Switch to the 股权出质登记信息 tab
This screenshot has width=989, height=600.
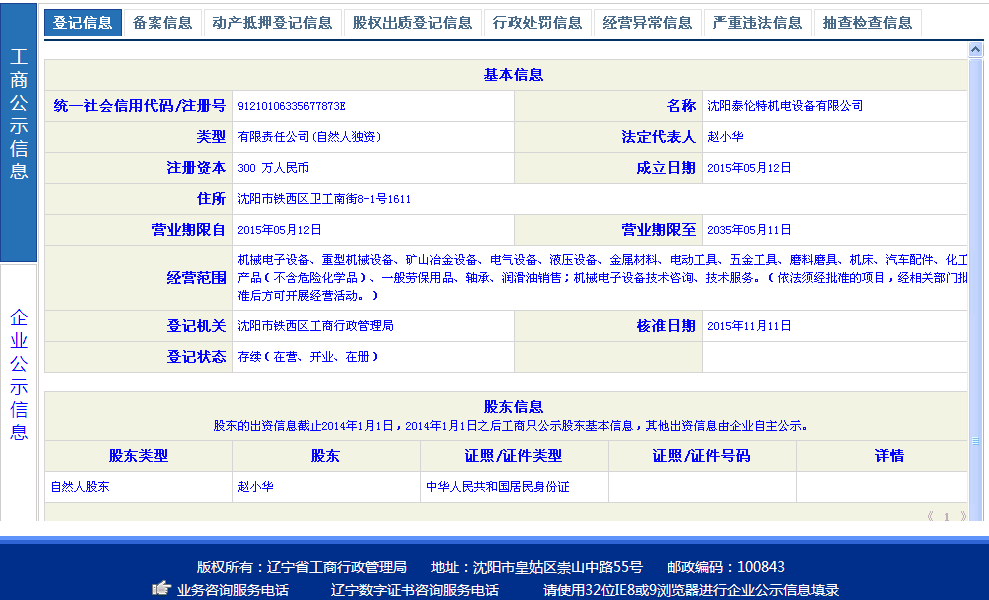pyautogui.click(x=412, y=23)
